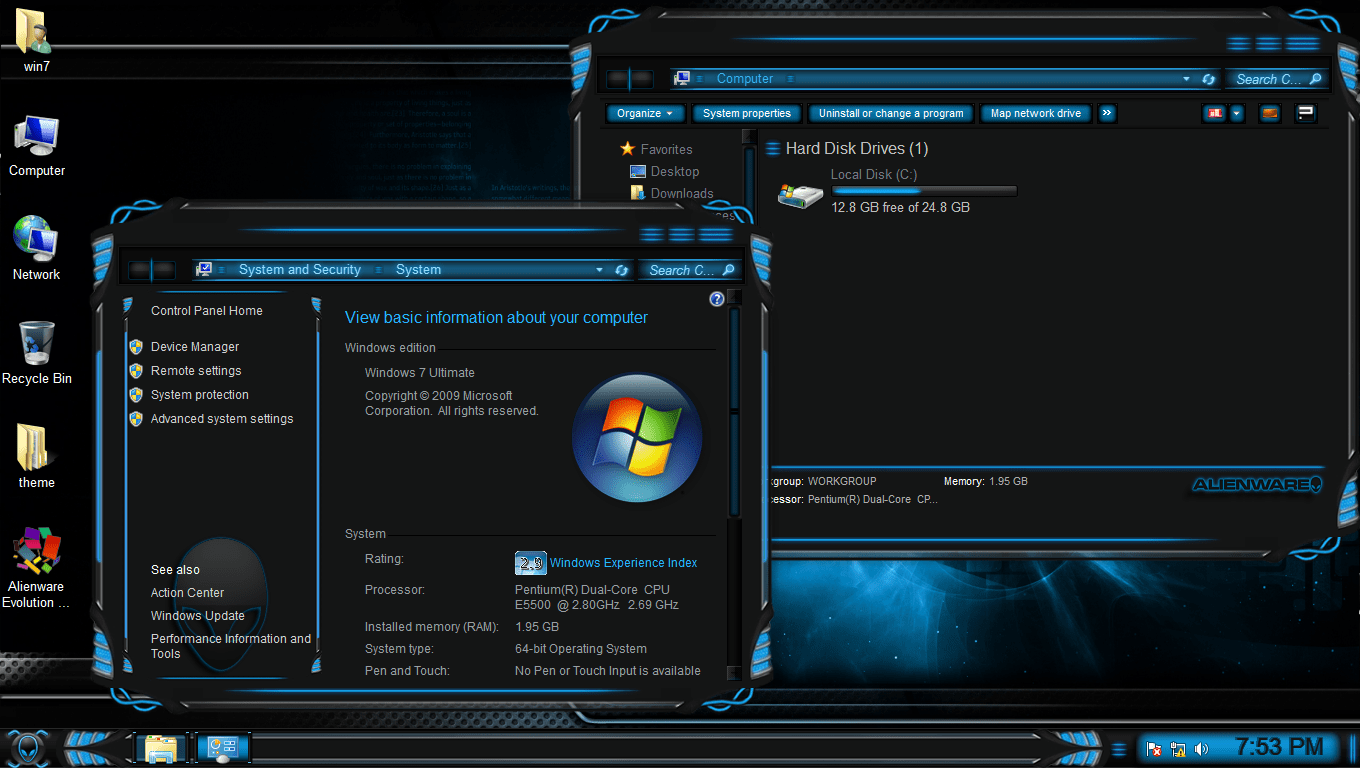Click the Local Disk (C:) drive icon

point(800,194)
